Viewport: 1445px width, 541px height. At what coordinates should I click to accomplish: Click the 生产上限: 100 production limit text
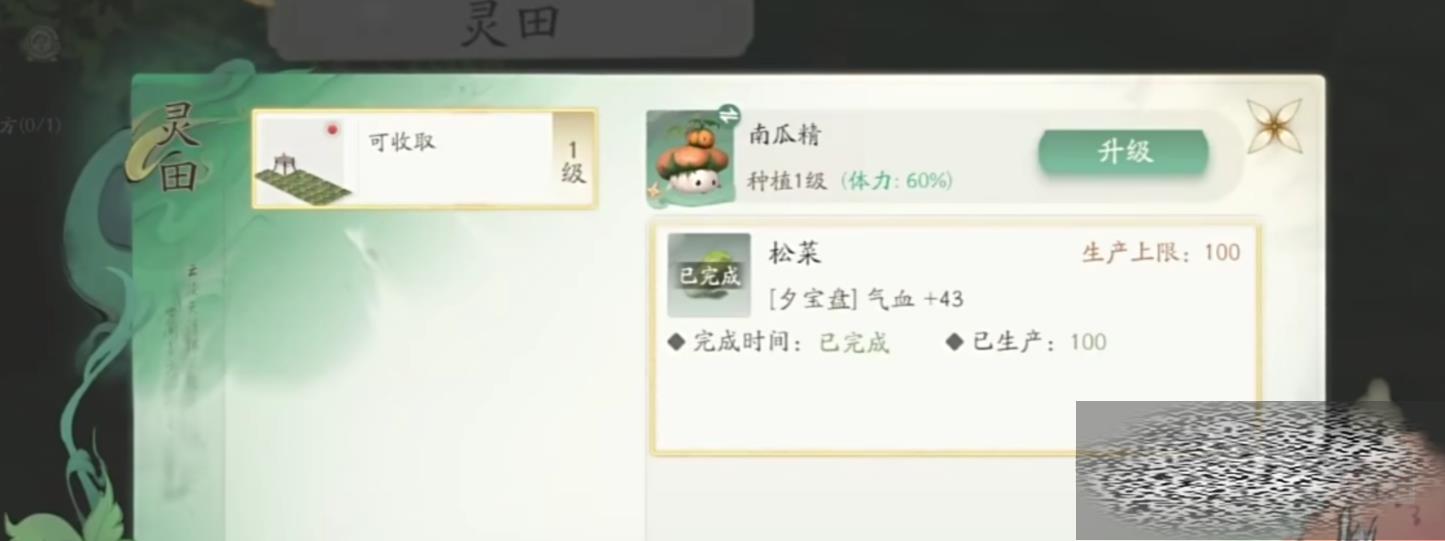pyautogui.click(x=1161, y=252)
